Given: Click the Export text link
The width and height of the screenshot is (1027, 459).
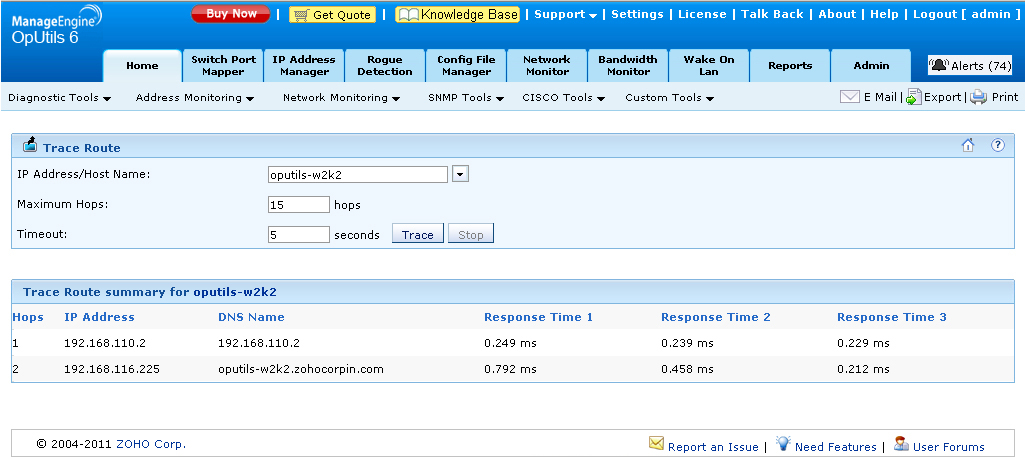Looking at the screenshot, I should coord(943,97).
